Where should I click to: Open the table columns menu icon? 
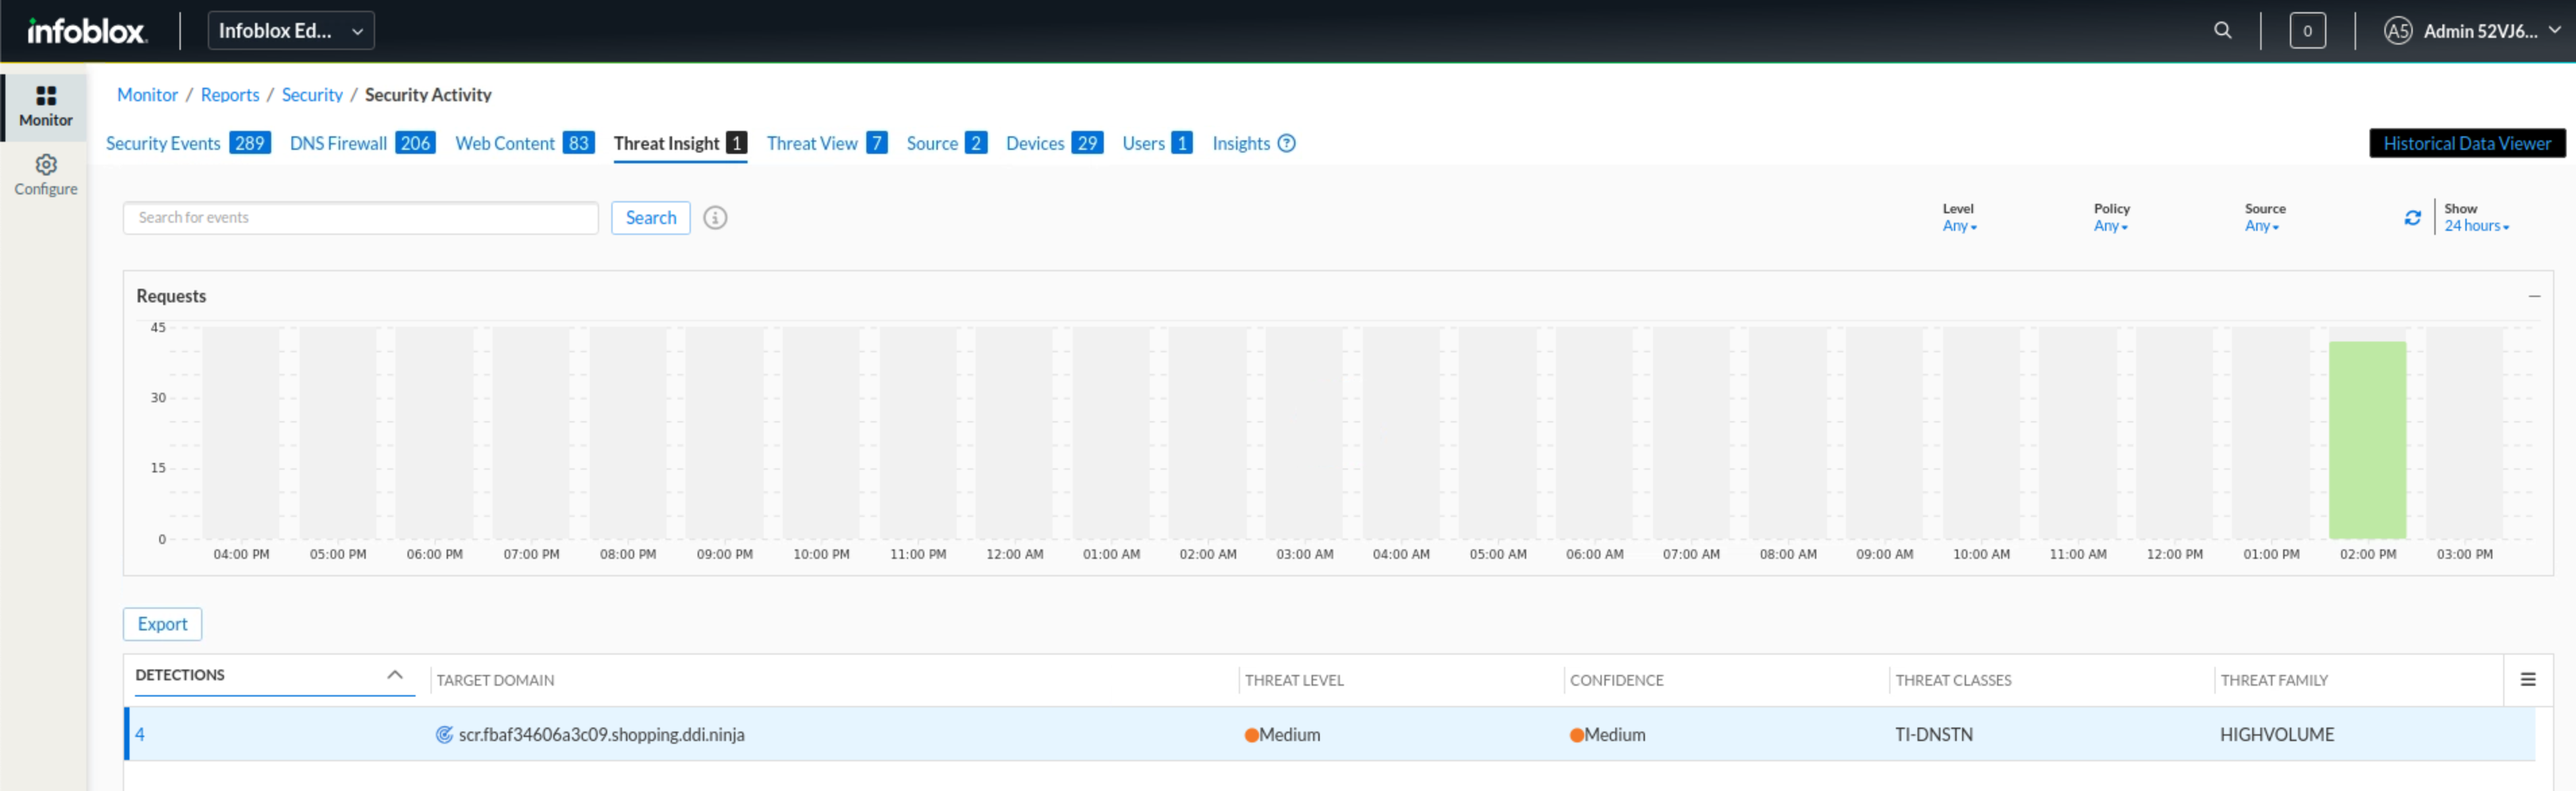(x=2528, y=680)
